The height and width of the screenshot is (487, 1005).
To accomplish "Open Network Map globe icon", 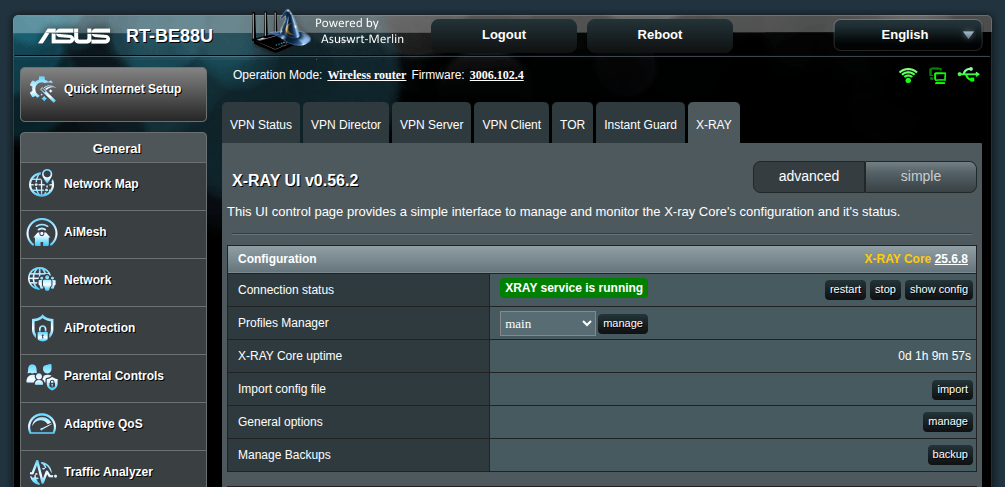I will click(x=42, y=184).
